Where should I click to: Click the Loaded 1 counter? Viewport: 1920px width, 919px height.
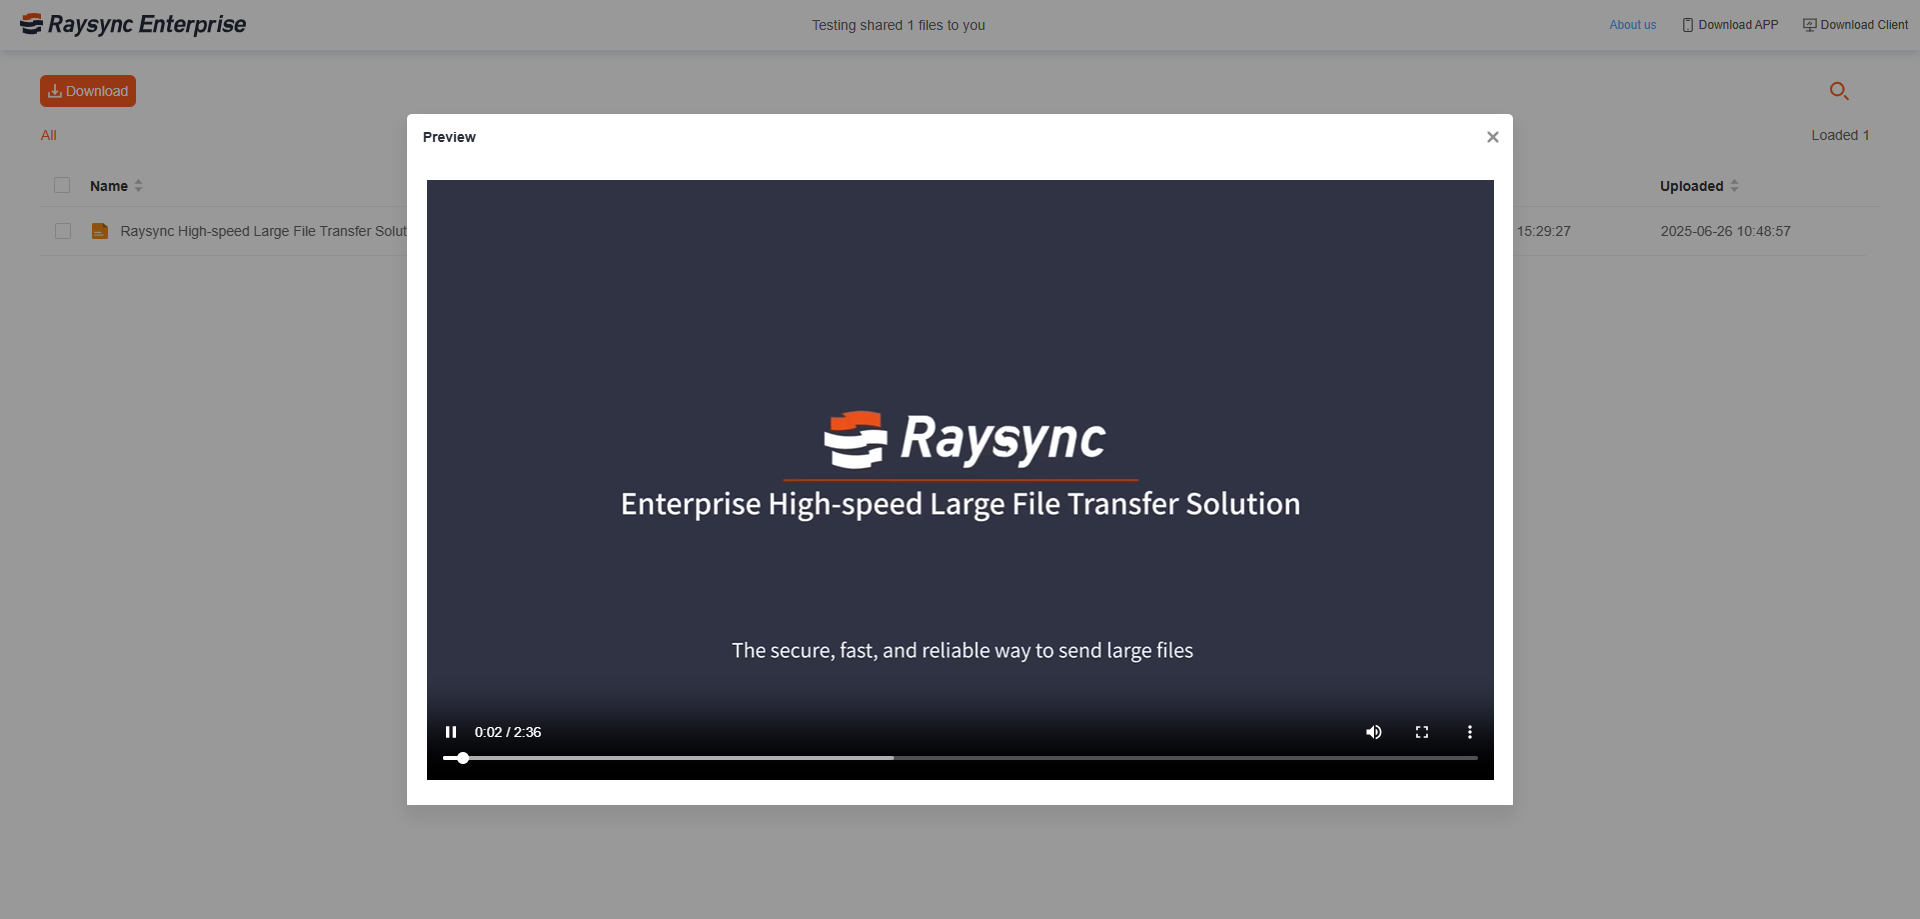(1840, 135)
